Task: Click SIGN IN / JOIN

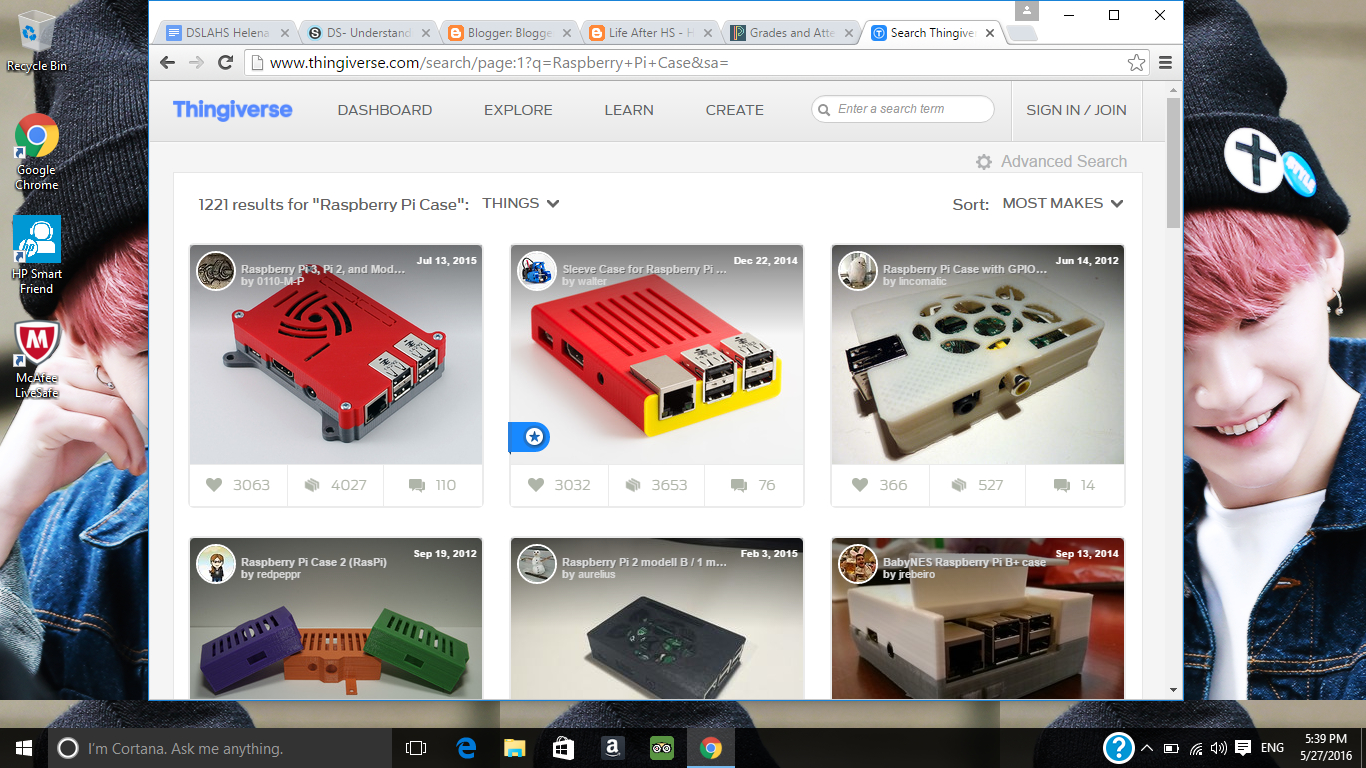Action: coord(1076,110)
